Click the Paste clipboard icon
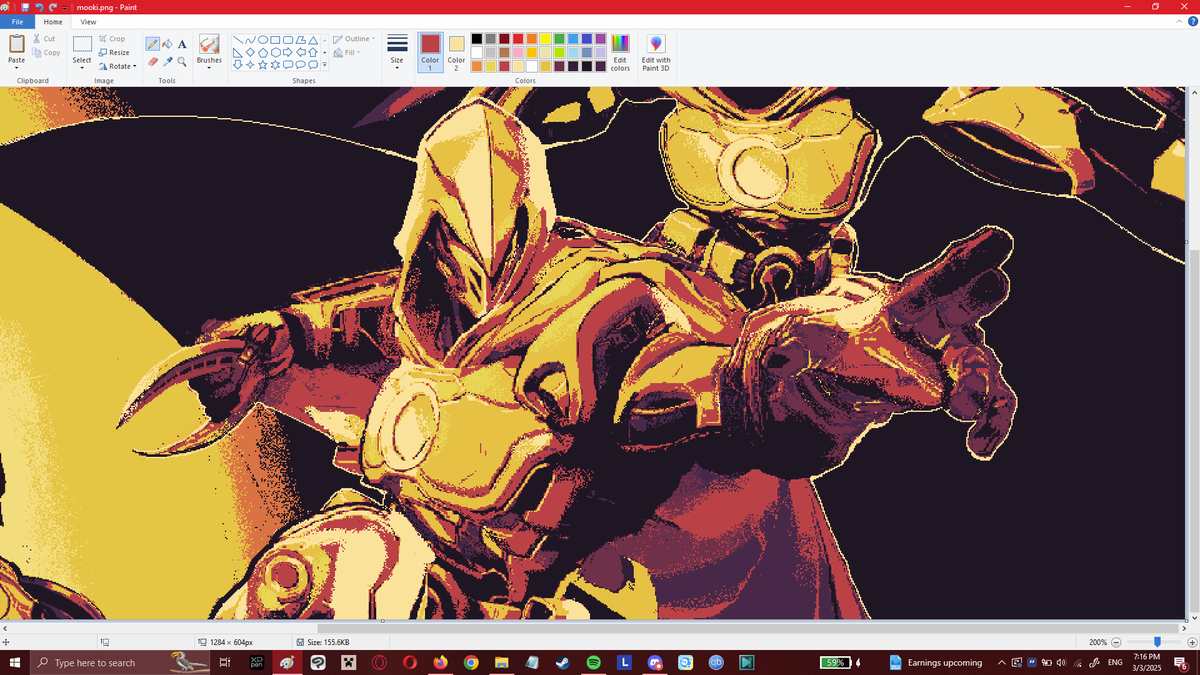Viewport: 1200px width, 675px height. tap(17, 44)
